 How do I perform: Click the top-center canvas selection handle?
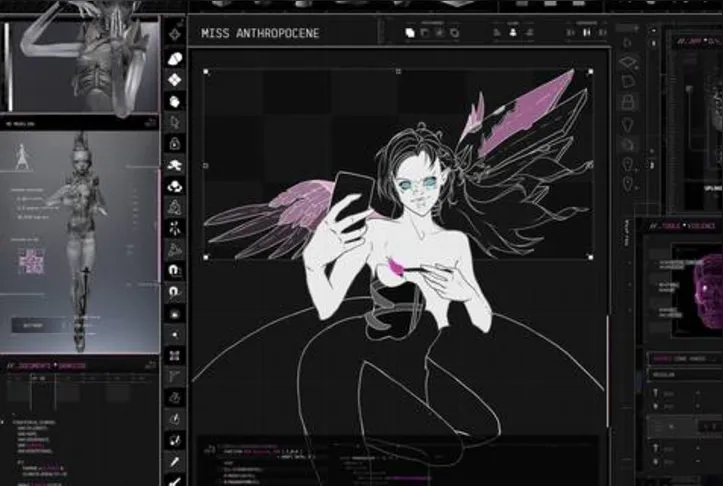[x=398, y=71]
